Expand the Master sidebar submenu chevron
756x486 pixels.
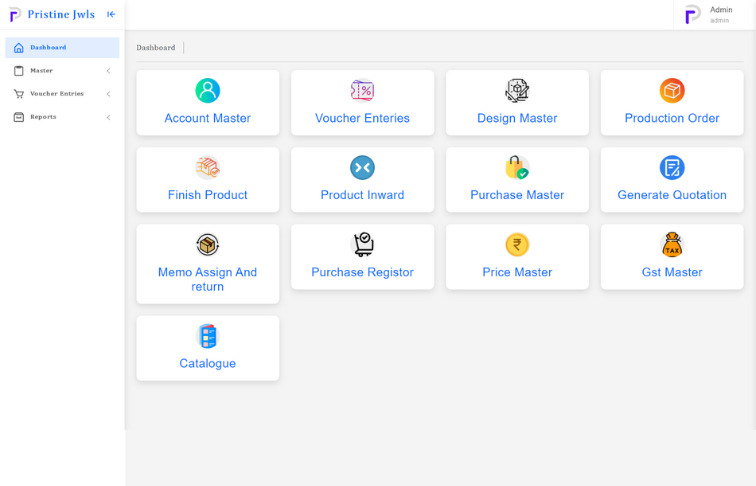coord(108,71)
